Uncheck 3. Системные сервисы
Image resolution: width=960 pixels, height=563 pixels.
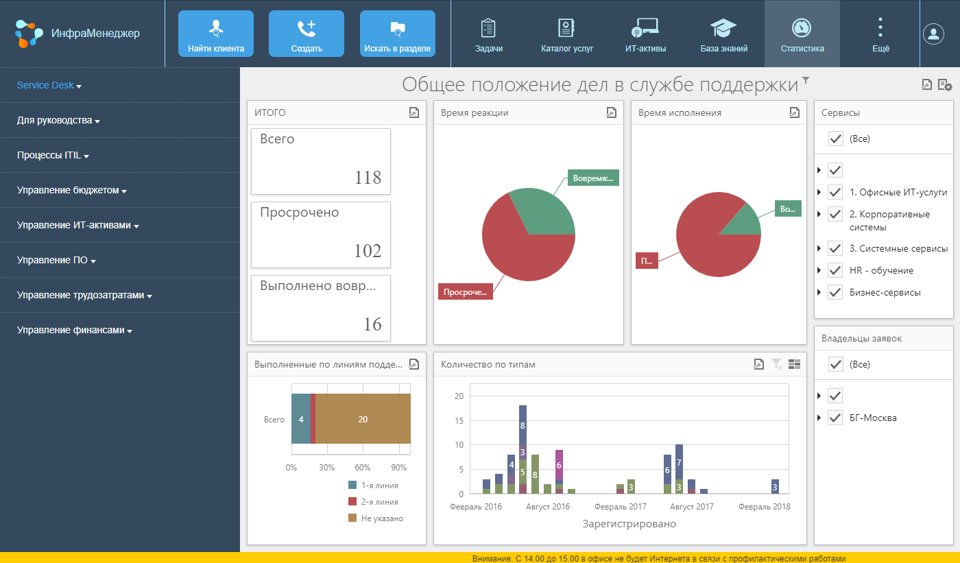tap(835, 248)
